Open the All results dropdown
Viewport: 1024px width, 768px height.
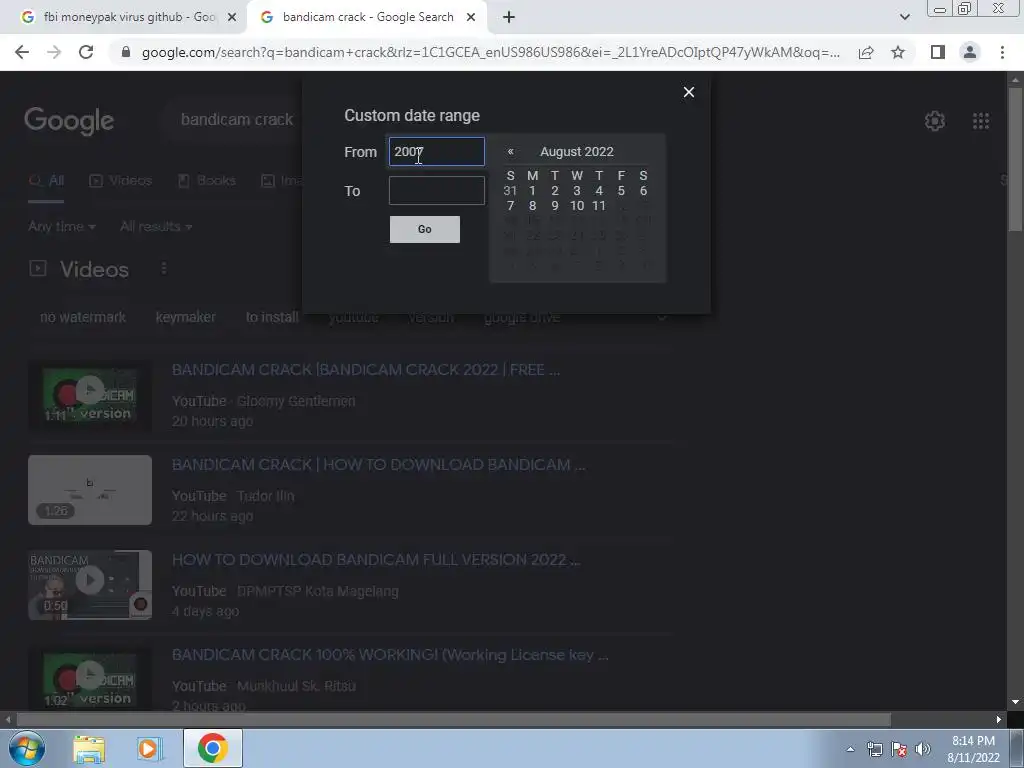pos(155,227)
